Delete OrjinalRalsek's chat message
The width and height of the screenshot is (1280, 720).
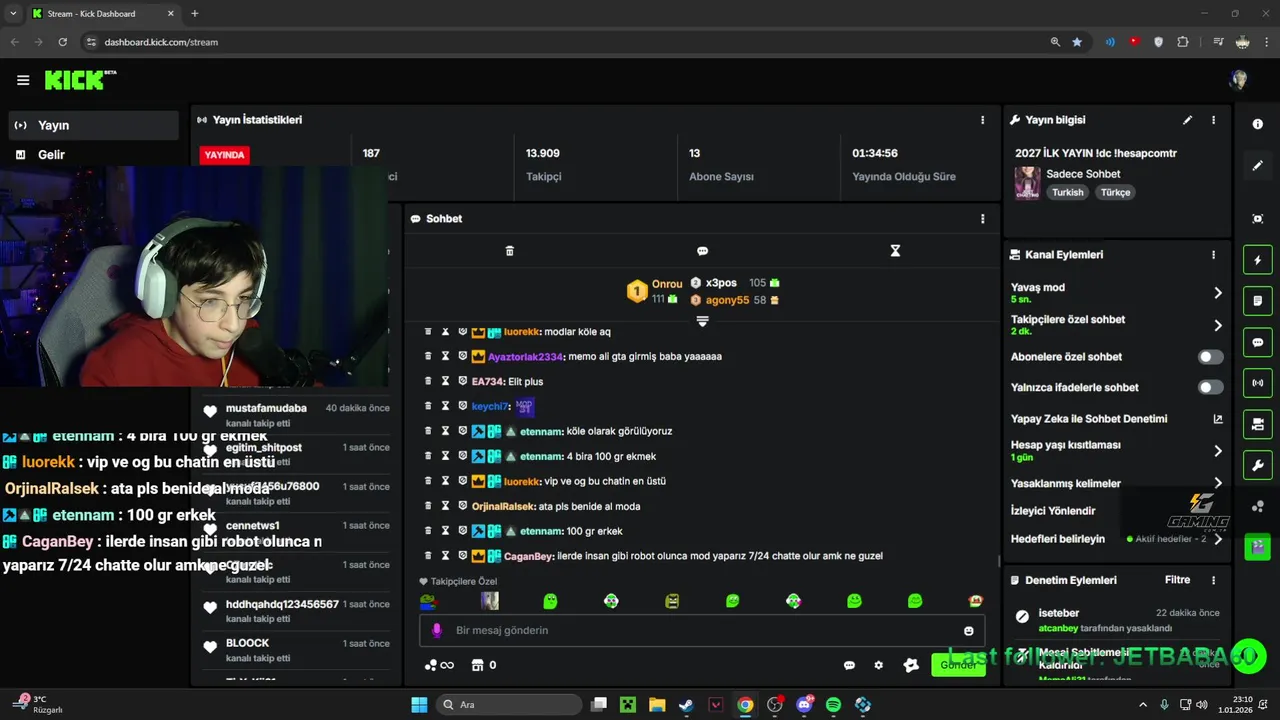pos(428,506)
